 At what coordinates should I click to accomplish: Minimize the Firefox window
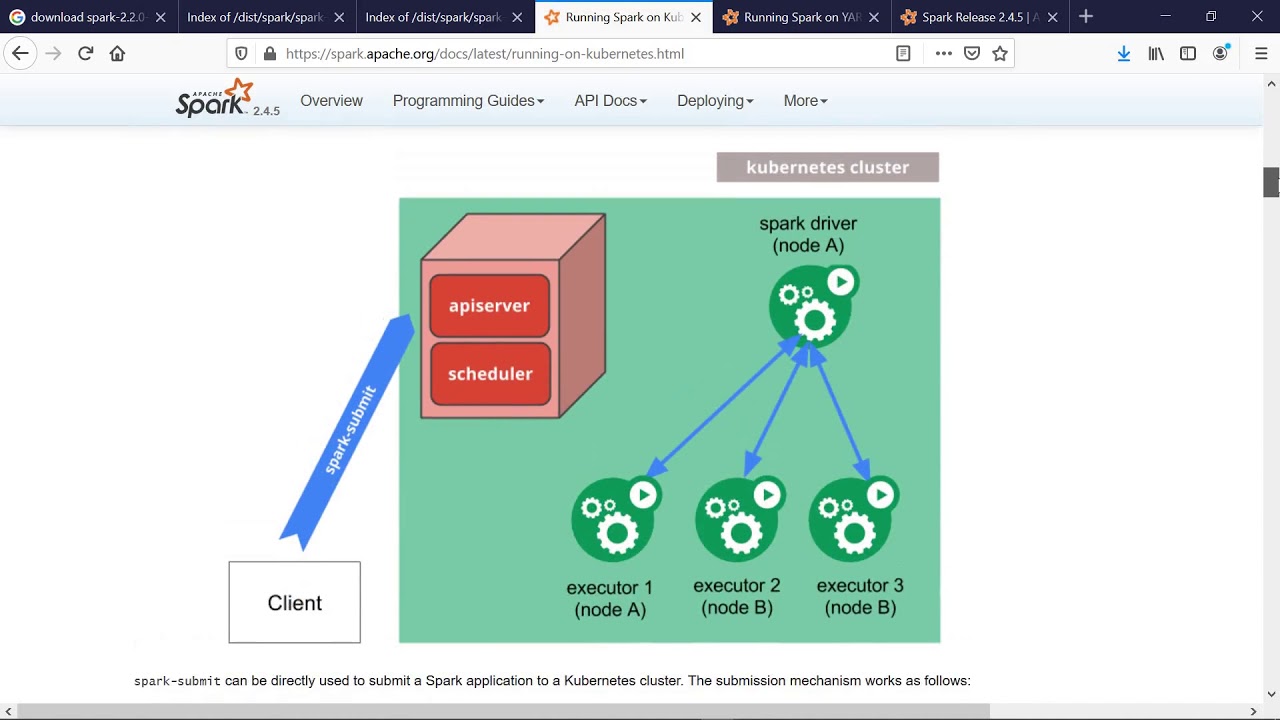(x=1165, y=17)
